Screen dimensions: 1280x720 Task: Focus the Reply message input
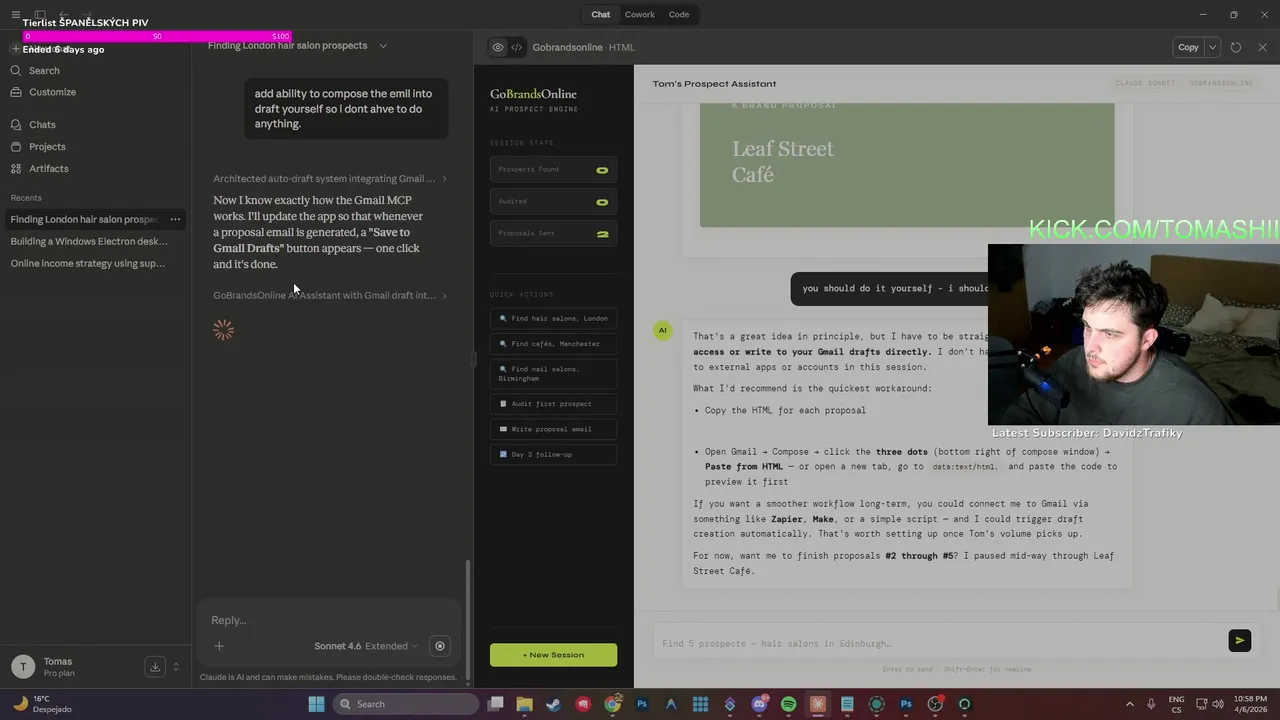coord(329,620)
